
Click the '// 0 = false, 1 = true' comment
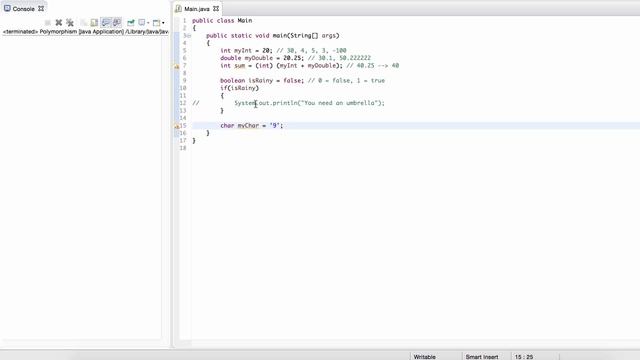(x=346, y=80)
